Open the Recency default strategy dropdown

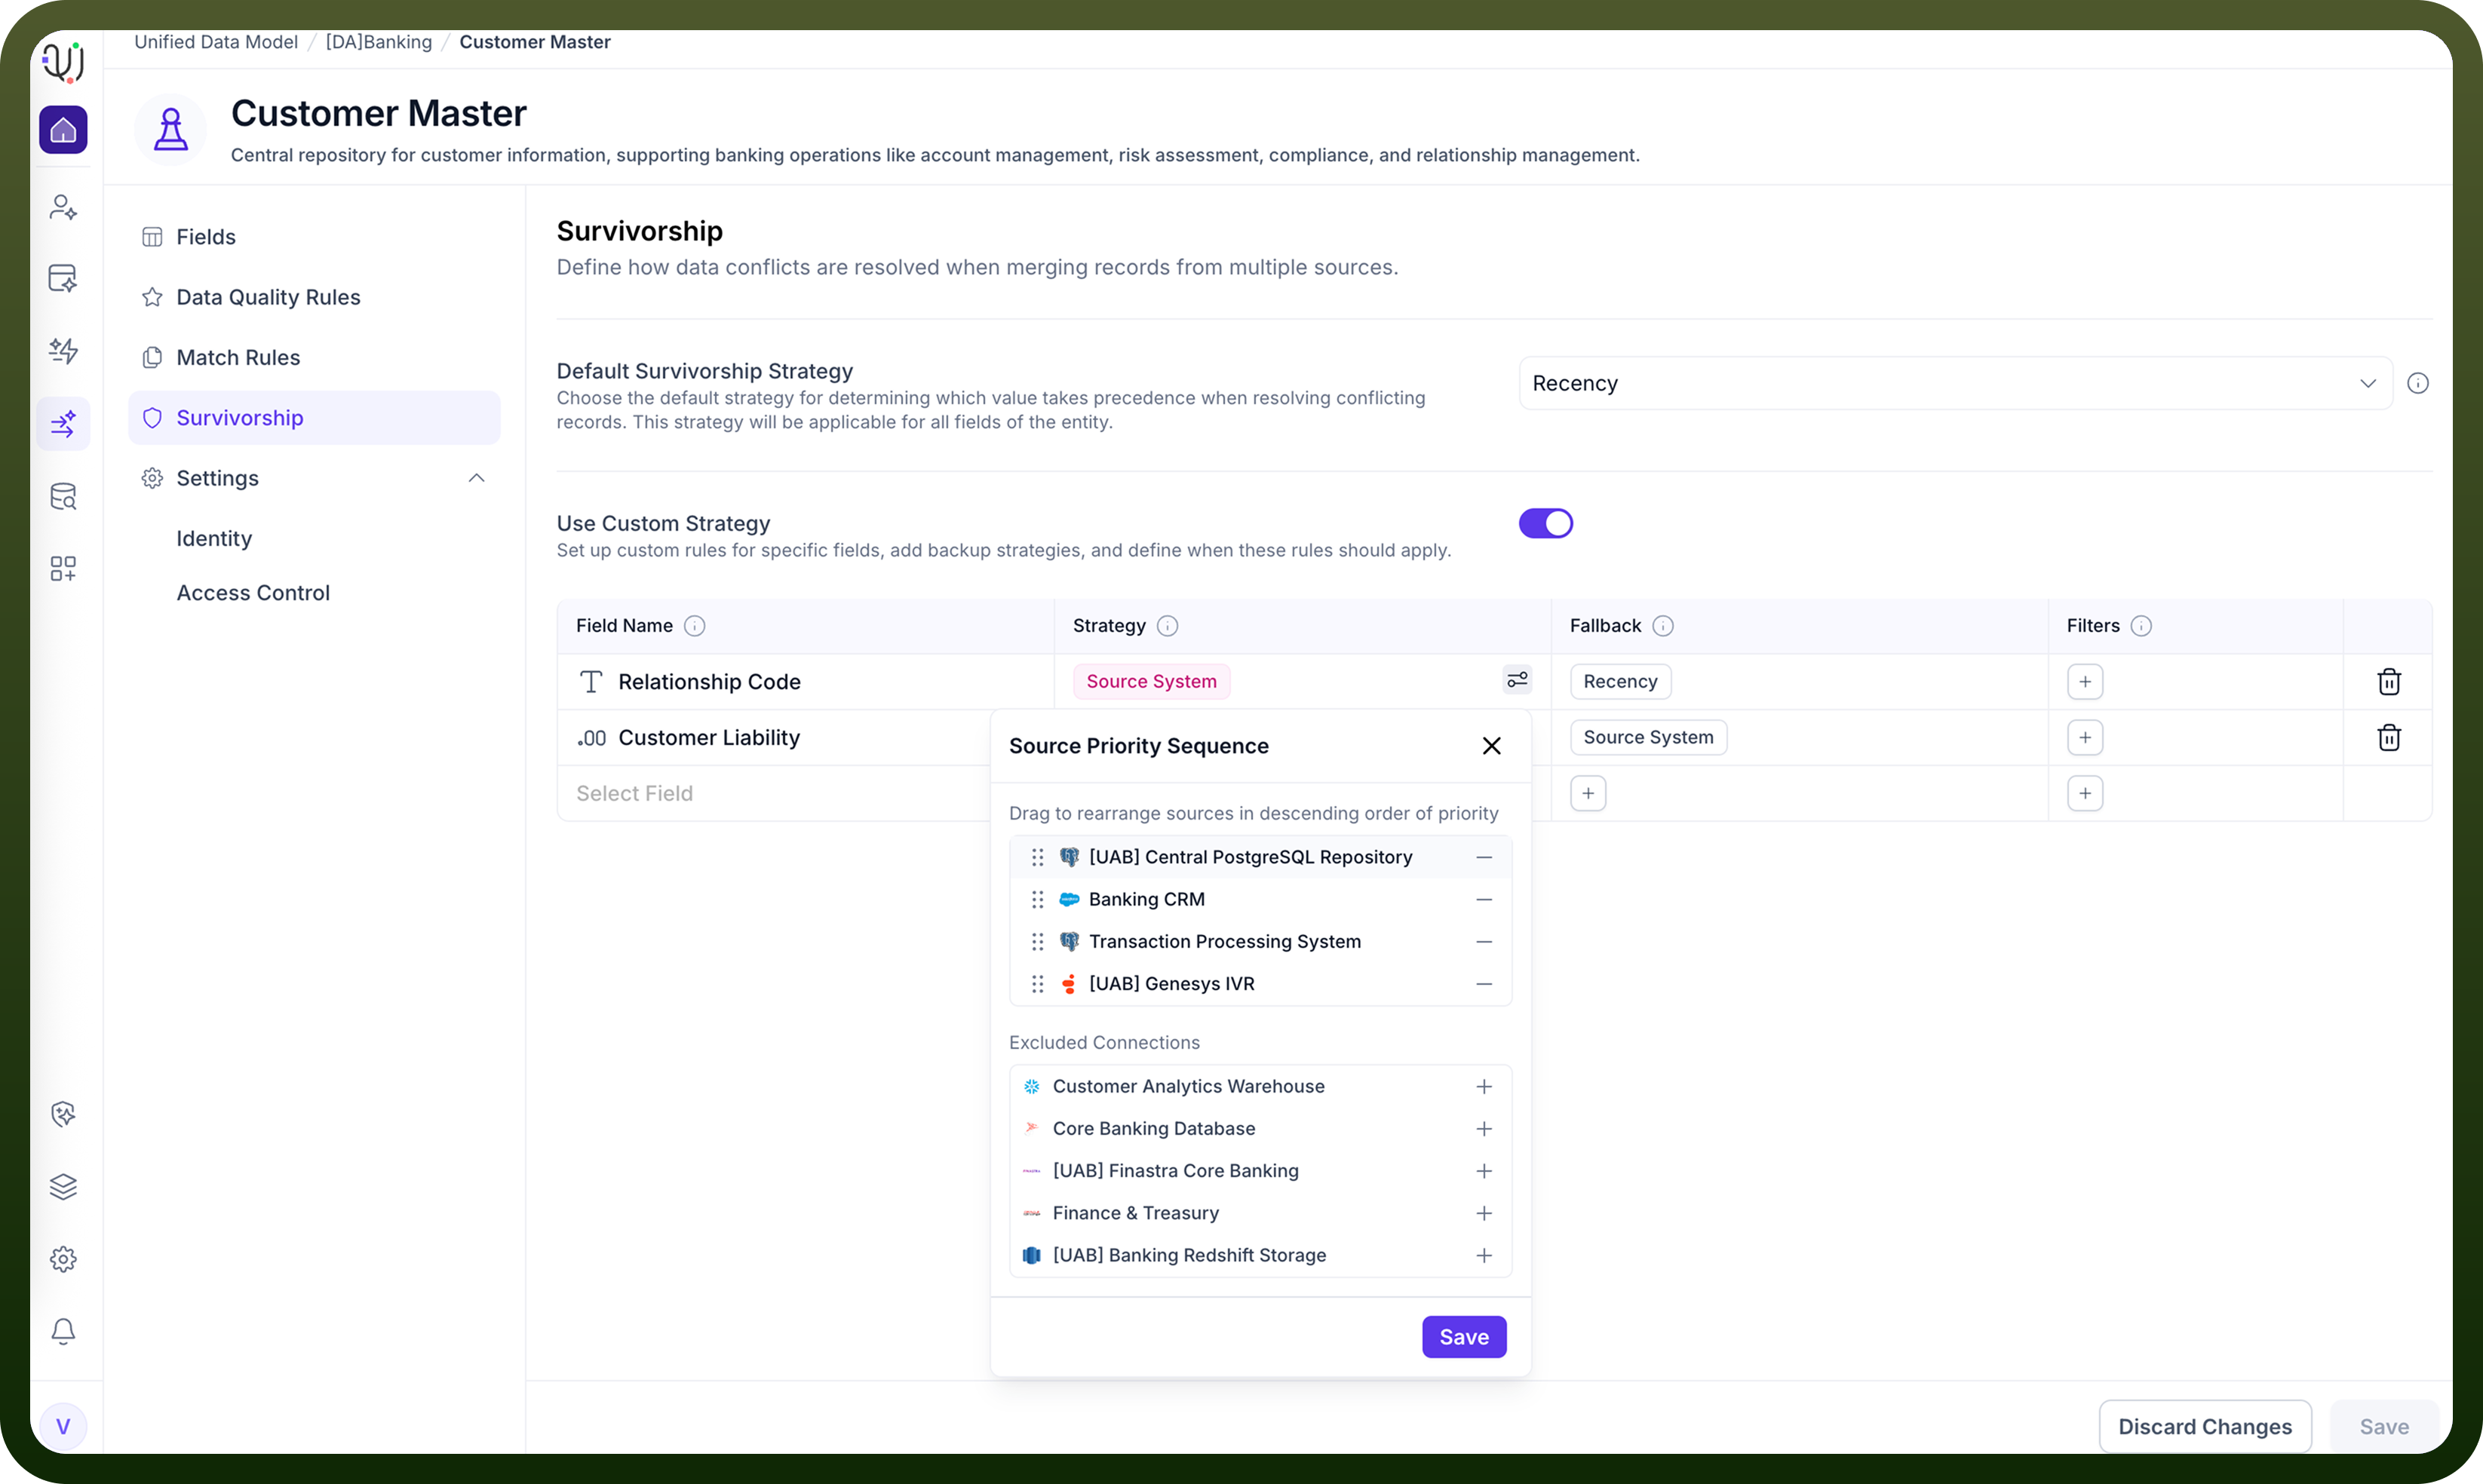point(1955,383)
